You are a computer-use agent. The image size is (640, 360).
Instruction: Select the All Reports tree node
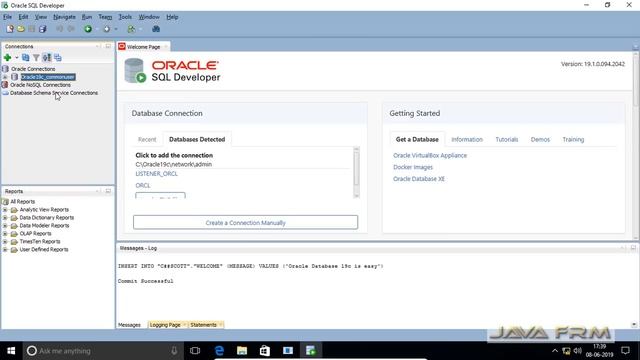(22, 202)
